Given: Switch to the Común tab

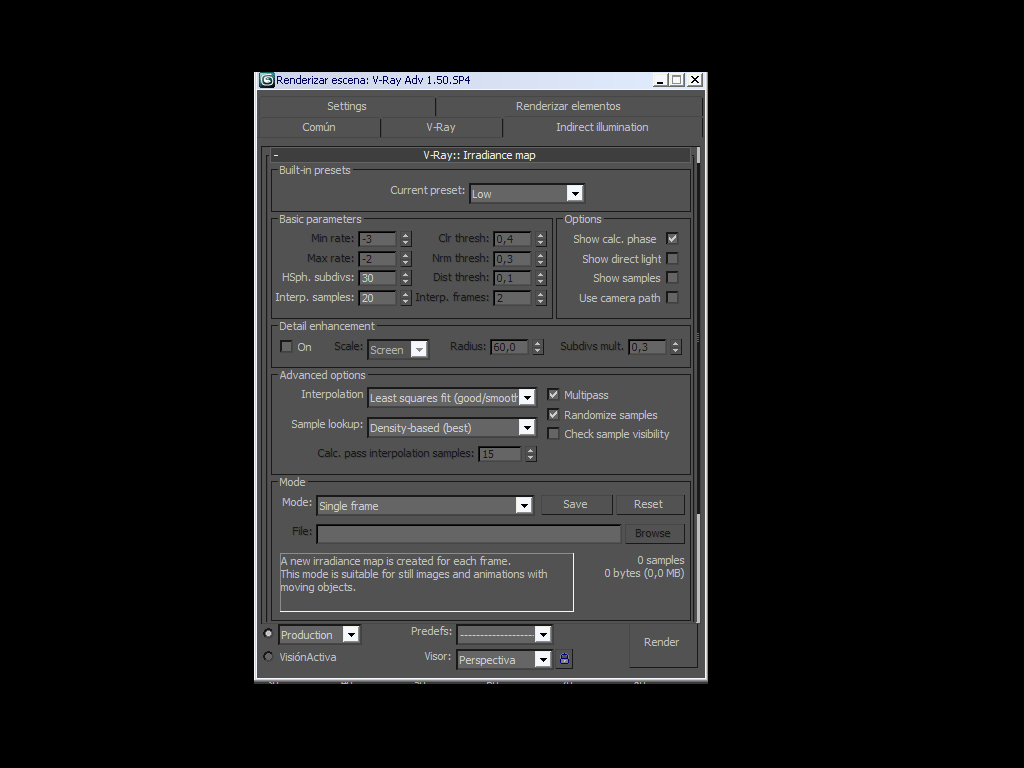Looking at the screenshot, I should [x=319, y=127].
